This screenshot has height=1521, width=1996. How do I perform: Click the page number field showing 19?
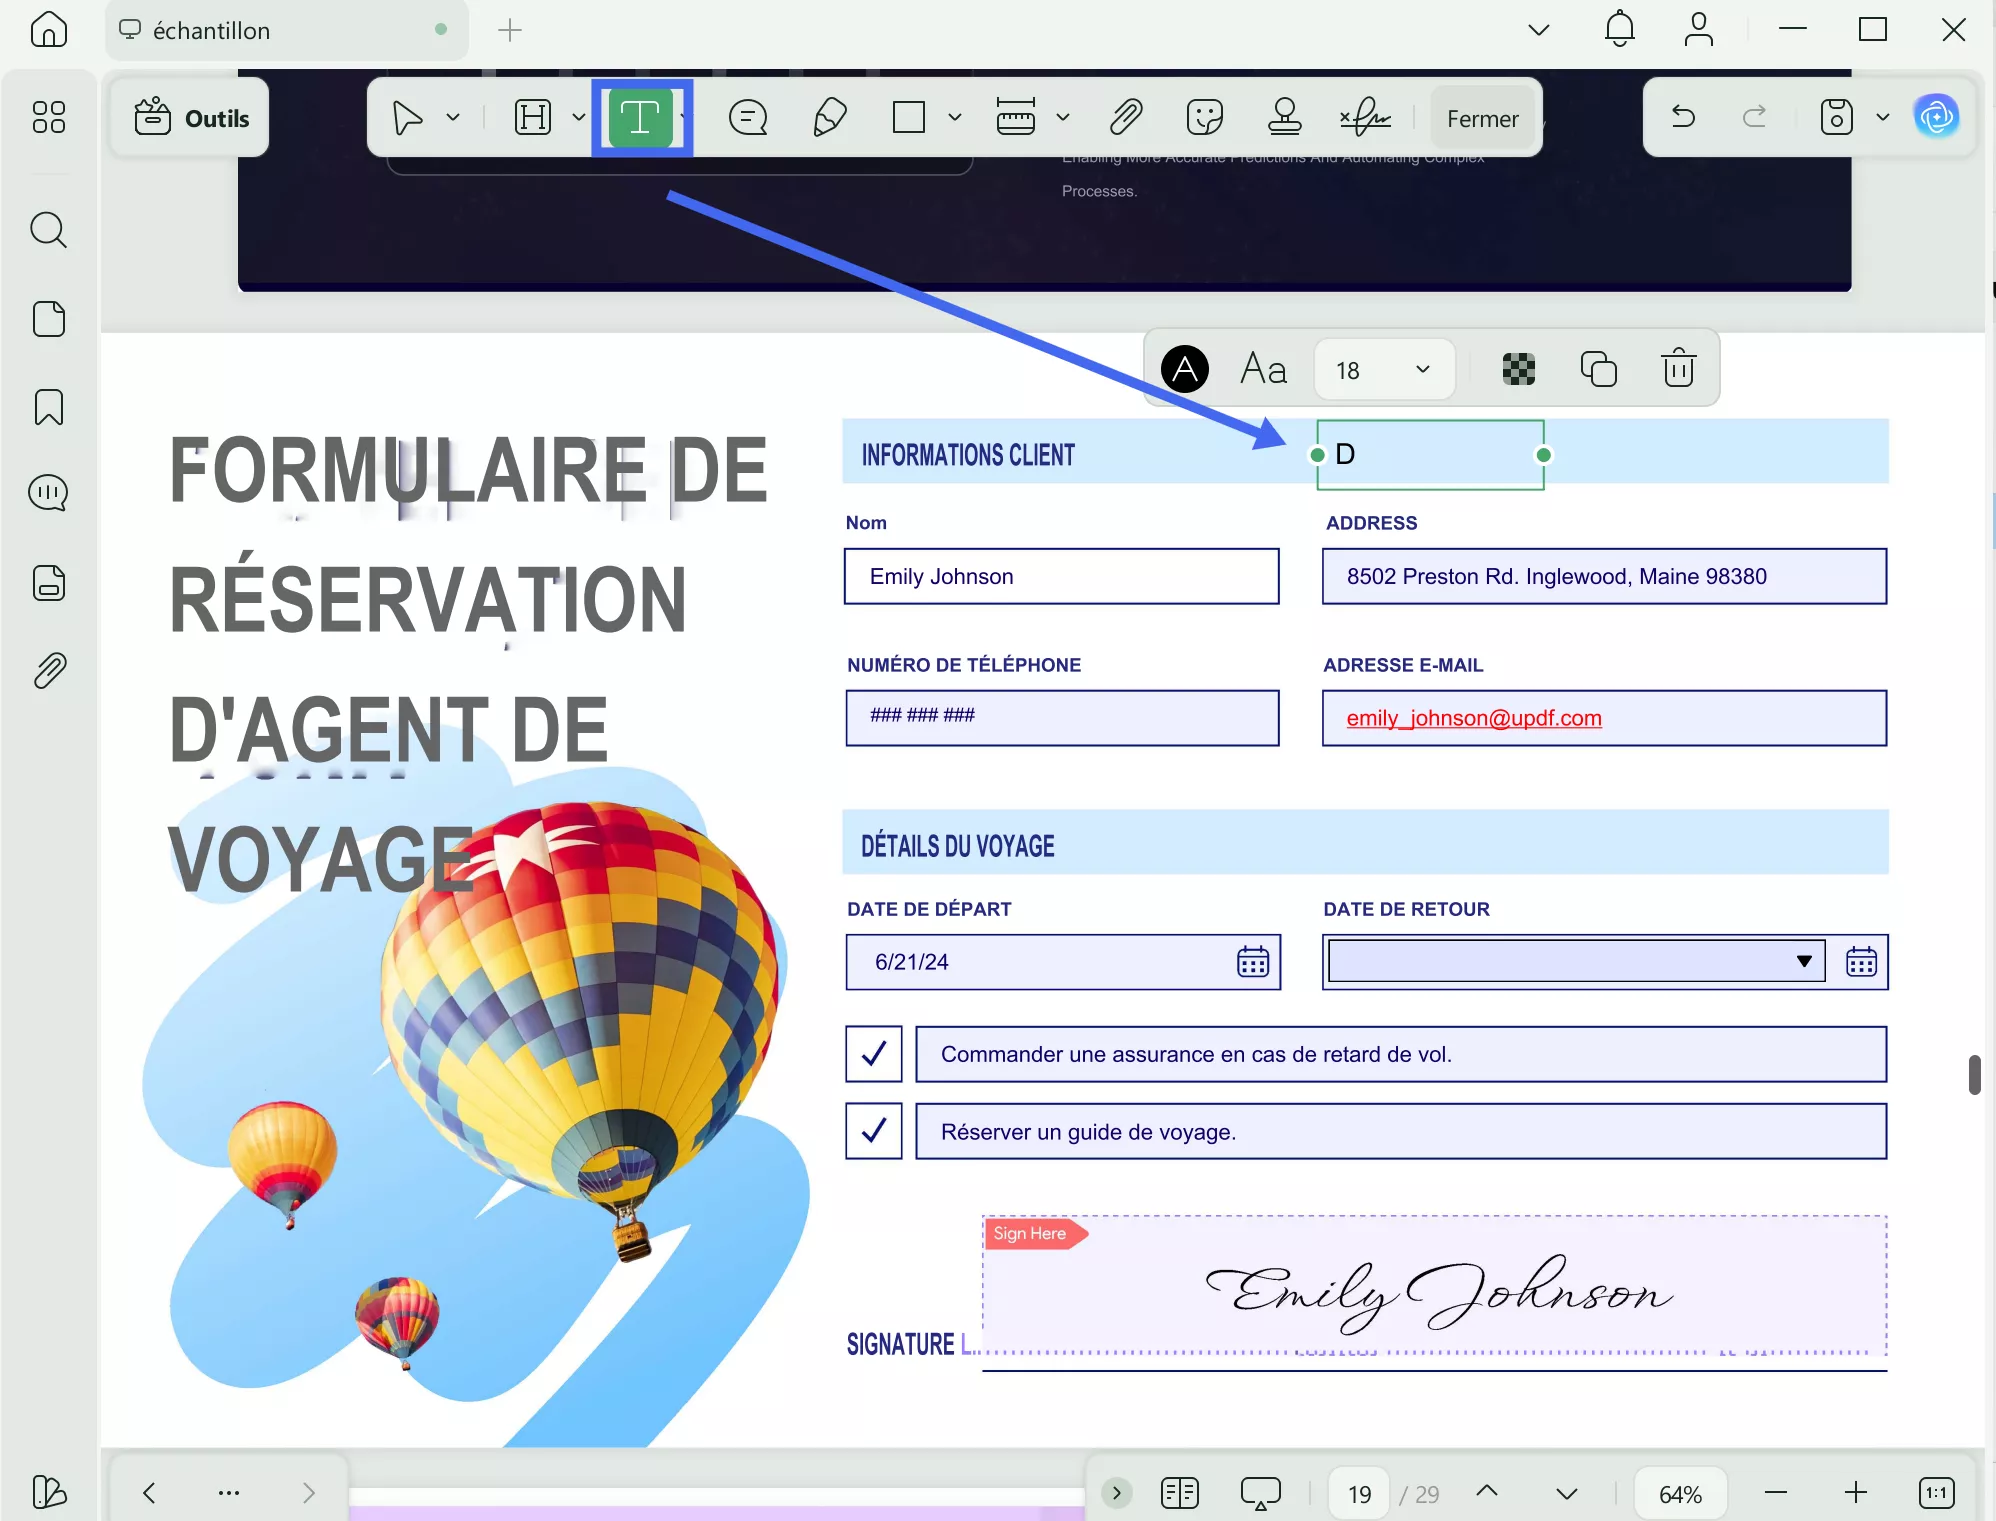click(1358, 1492)
